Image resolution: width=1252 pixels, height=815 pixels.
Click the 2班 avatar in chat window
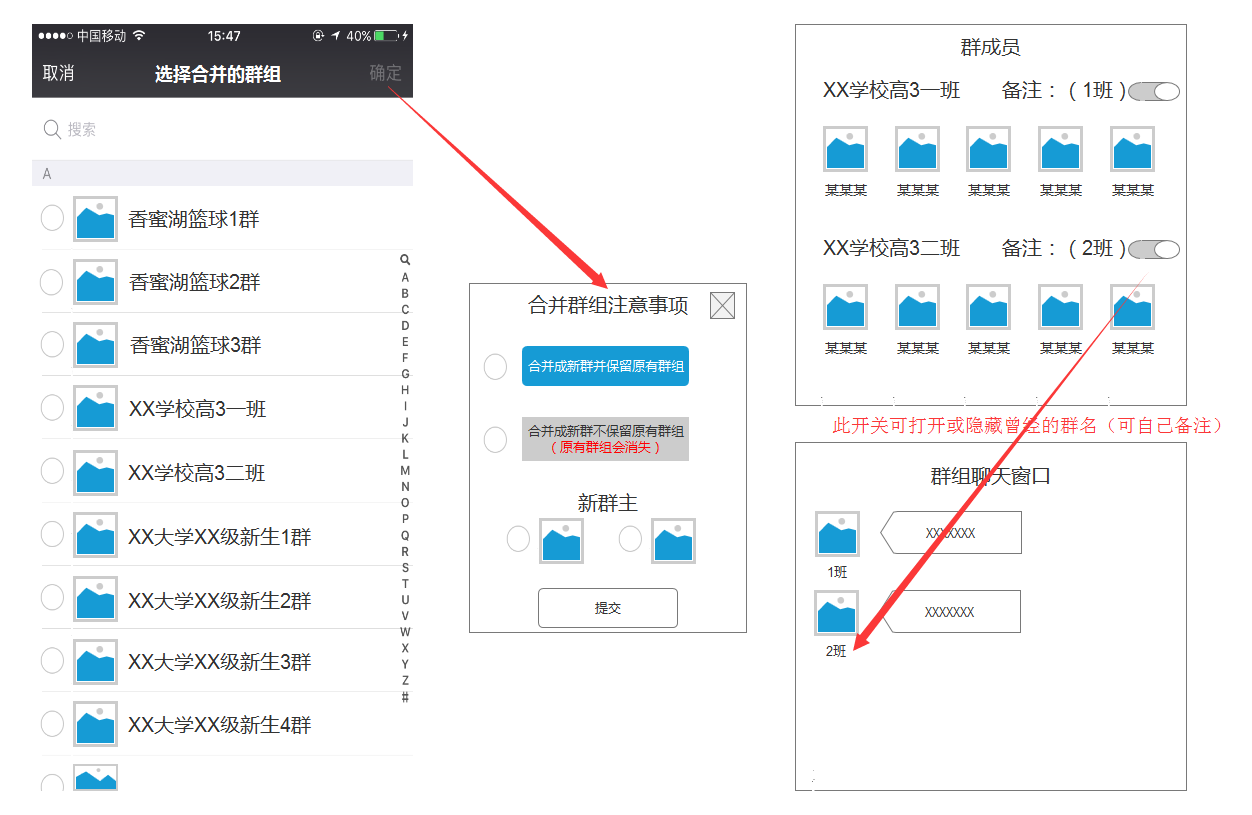coord(837,613)
